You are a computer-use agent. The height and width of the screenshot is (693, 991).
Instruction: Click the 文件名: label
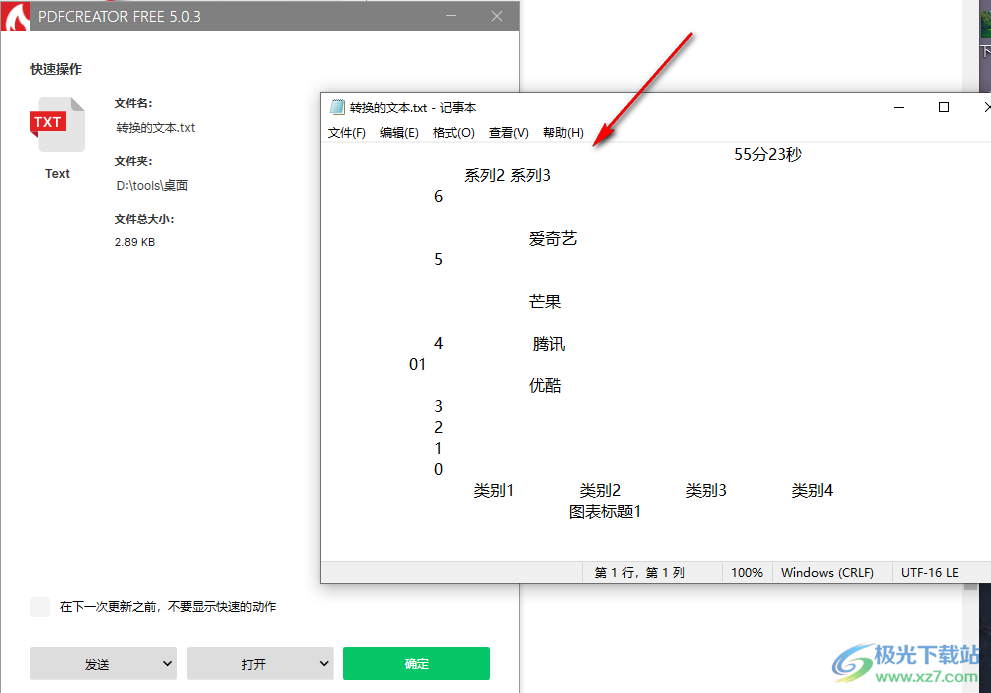133,103
